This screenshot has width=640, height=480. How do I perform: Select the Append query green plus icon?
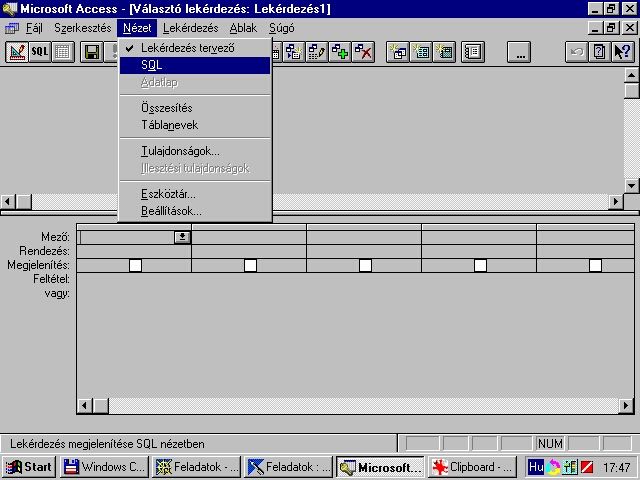(x=340, y=52)
